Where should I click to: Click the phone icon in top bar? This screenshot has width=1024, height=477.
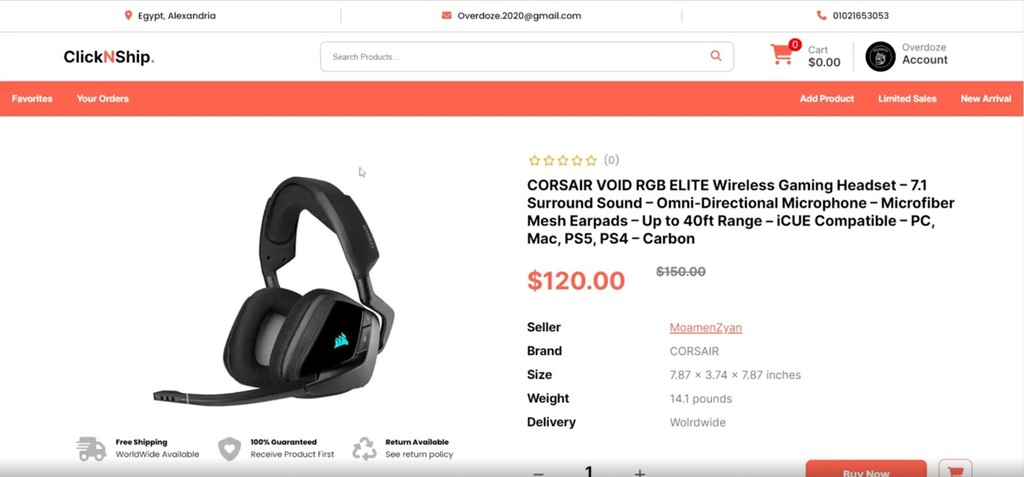(822, 15)
